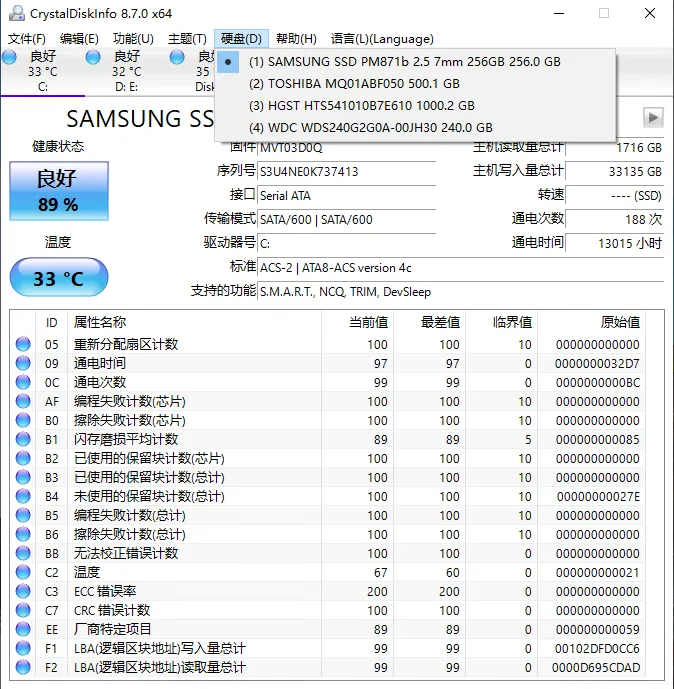Select the D: E: drive status orb
Screen dimensions: 674x689
(x=93, y=57)
